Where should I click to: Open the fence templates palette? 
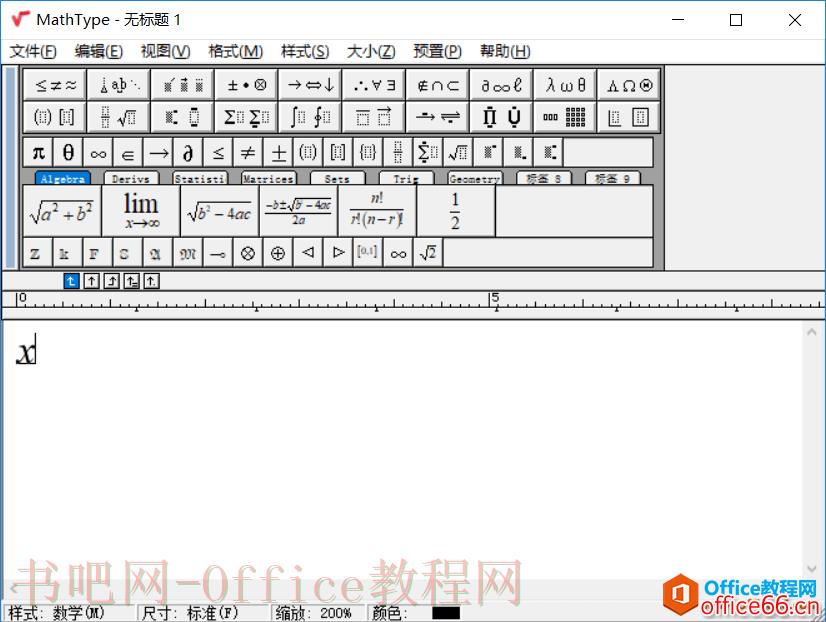click(55, 116)
